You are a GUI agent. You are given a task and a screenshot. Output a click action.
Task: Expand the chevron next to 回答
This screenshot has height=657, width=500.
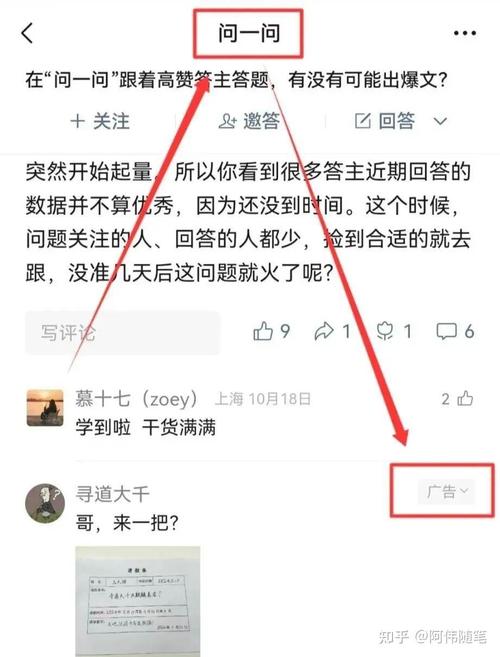(x=440, y=122)
